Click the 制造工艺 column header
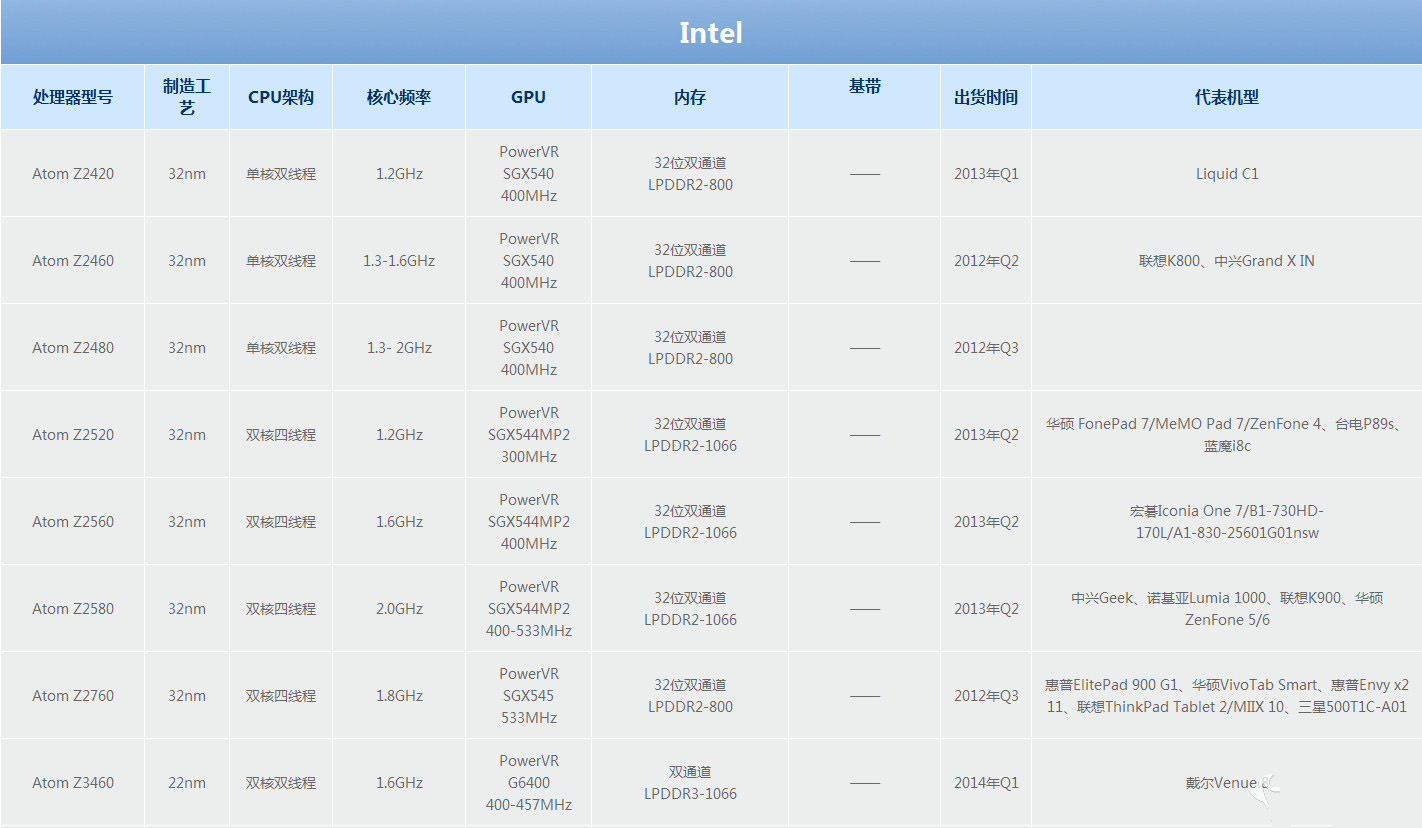The width and height of the screenshot is (1422, 828). pos(187,97)
